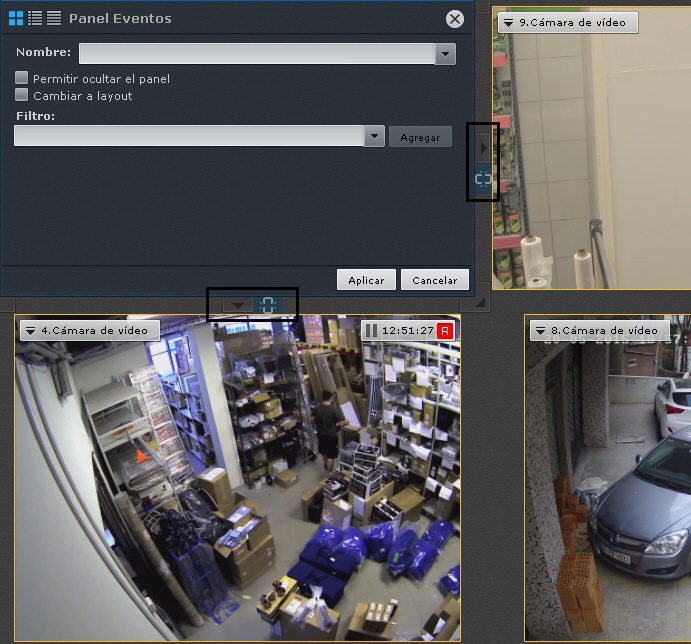Click the link-to-cell icon on panel's right edge
This screenshot has width=691, height=644.
(483, 179)
